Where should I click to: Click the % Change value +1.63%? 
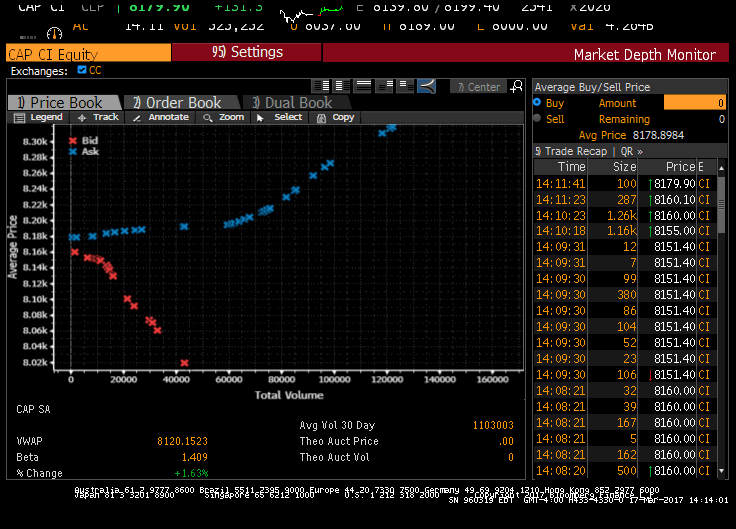191,473
